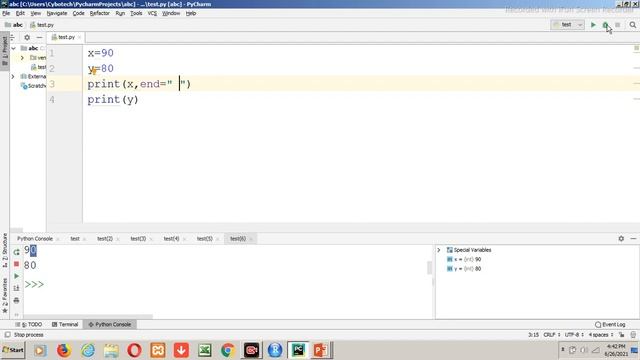Image resolution: width=640 pixels, height=360 pixels.
Task: Open Chrome from the taskbar
Action: [228, 350]
